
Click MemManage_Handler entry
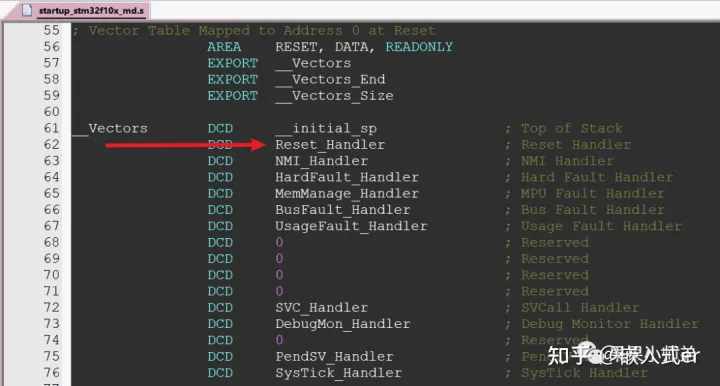pos(347,194)
